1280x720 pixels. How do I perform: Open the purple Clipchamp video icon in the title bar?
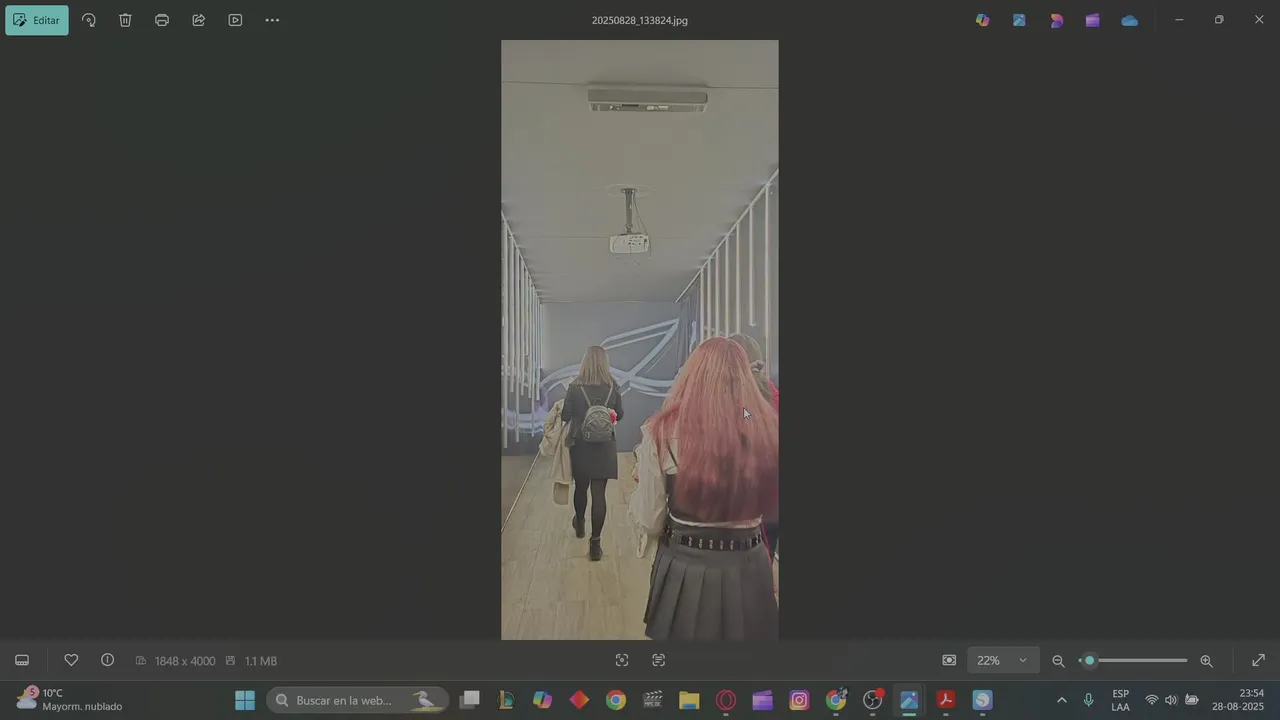(1092, 20)
